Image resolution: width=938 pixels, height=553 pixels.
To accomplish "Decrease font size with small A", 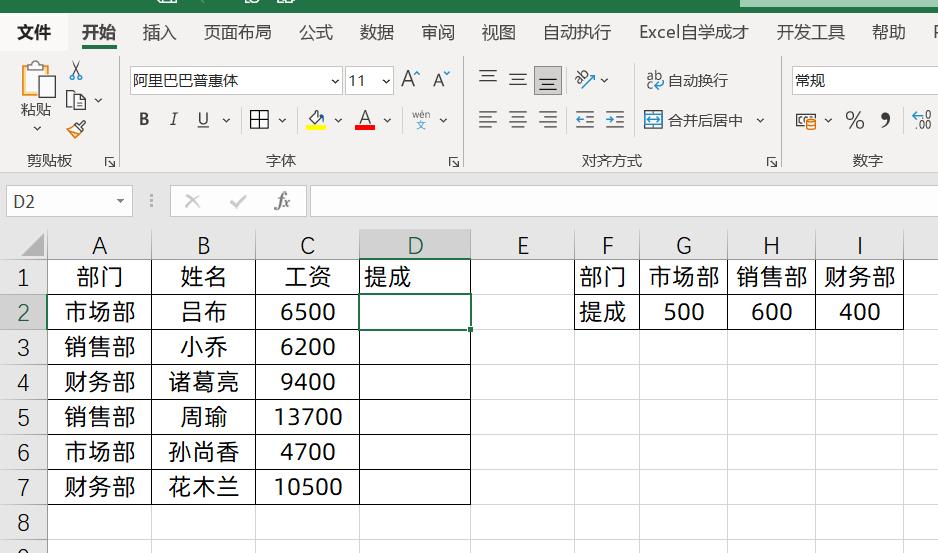I will pyautogui.click(x=441, y=80).
